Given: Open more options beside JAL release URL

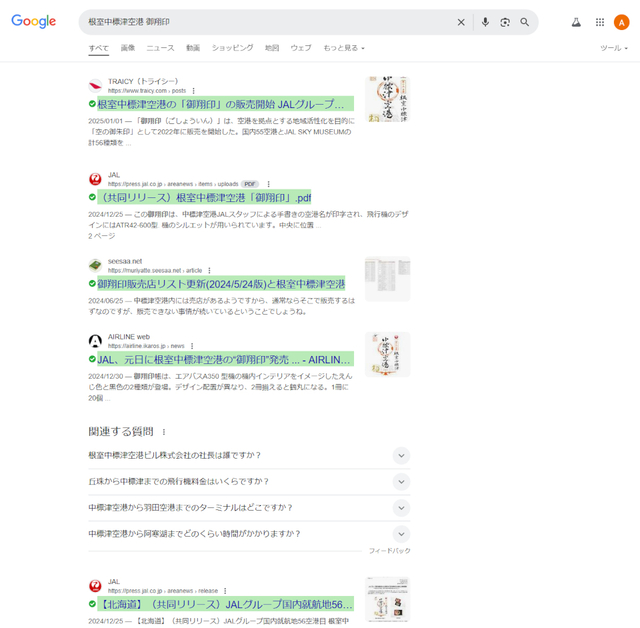Looking at the screenshot, I should pos(225,590).
